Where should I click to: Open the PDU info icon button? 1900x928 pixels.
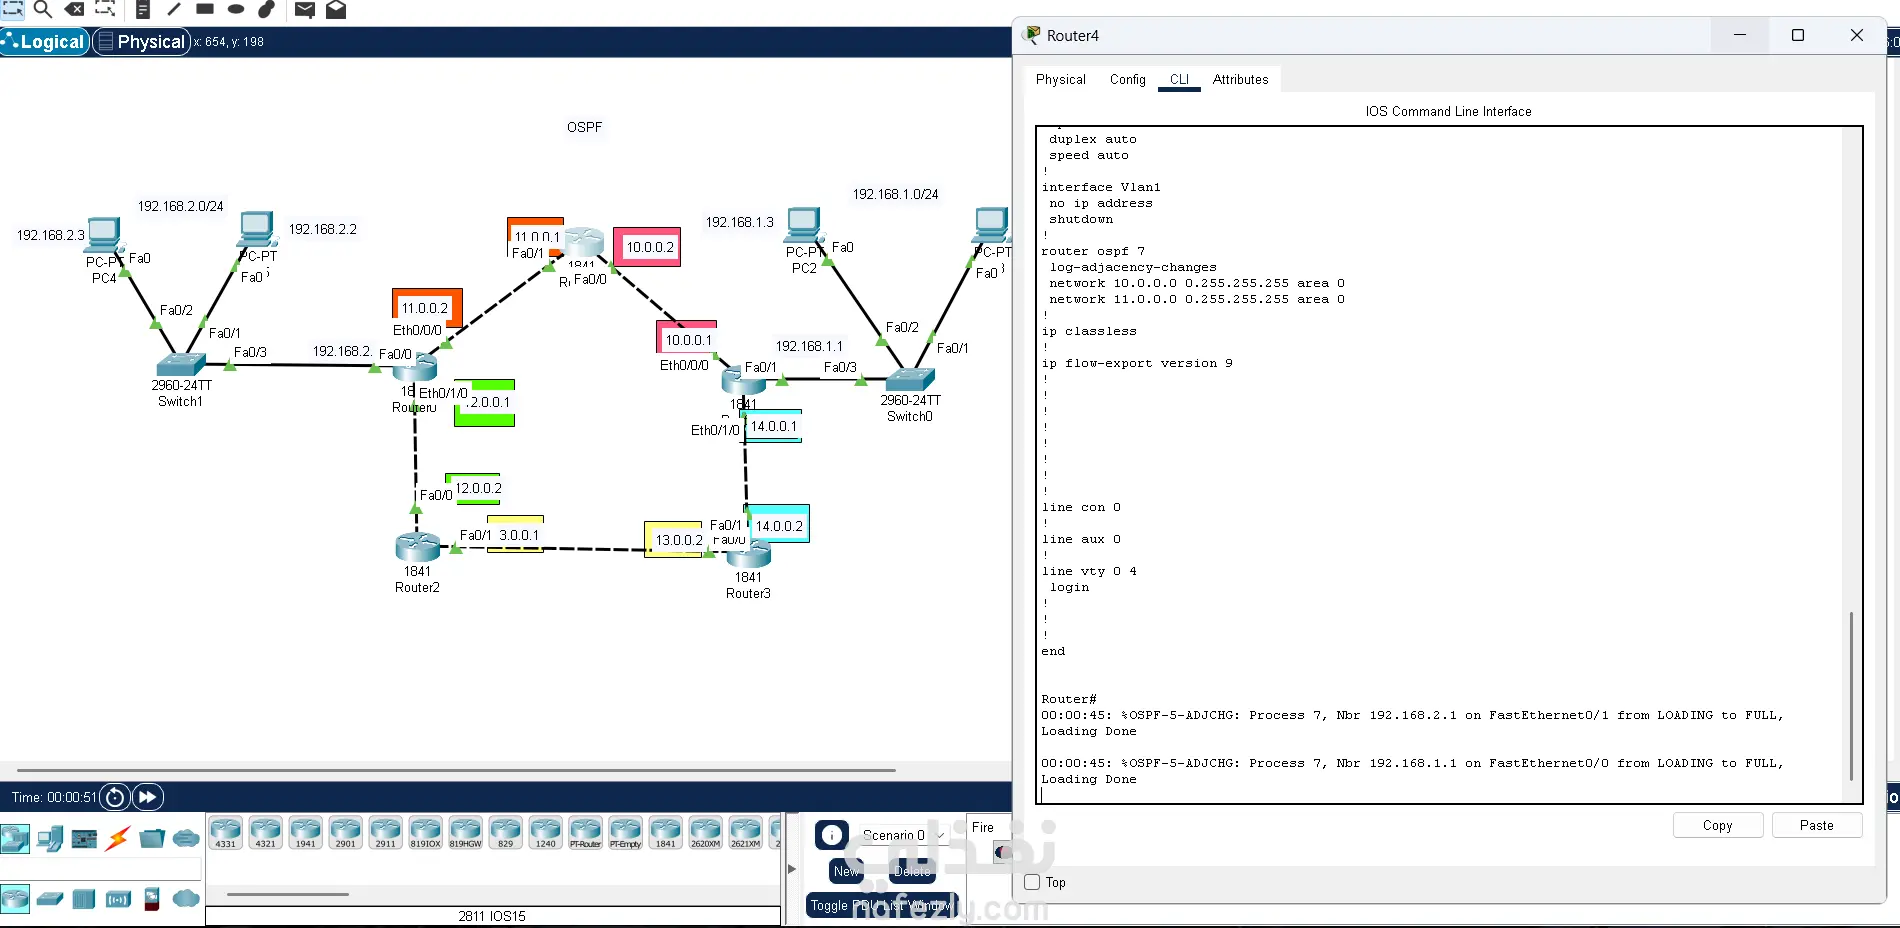pyautogui.click(x=832, y=835)
